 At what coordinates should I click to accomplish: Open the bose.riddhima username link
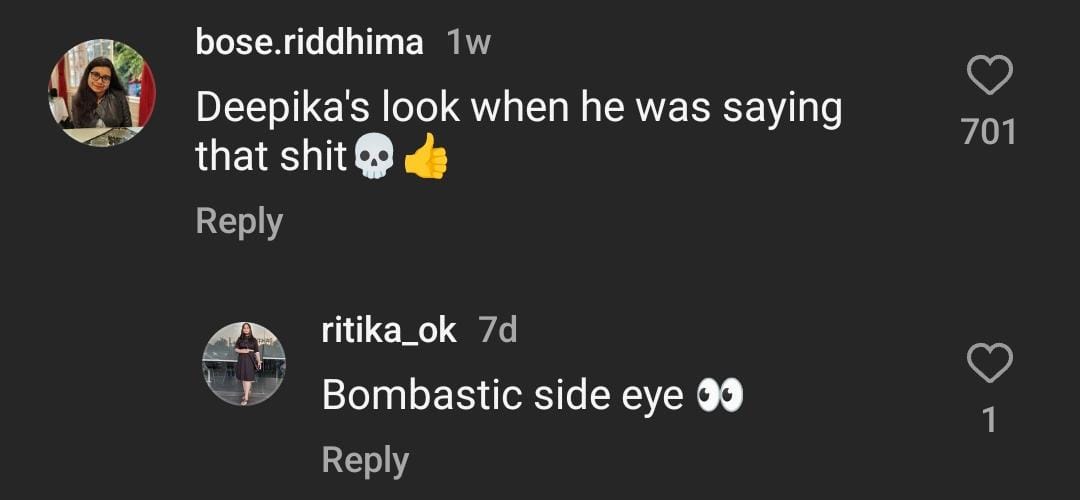pyautogui.click(x=310, y=43)
